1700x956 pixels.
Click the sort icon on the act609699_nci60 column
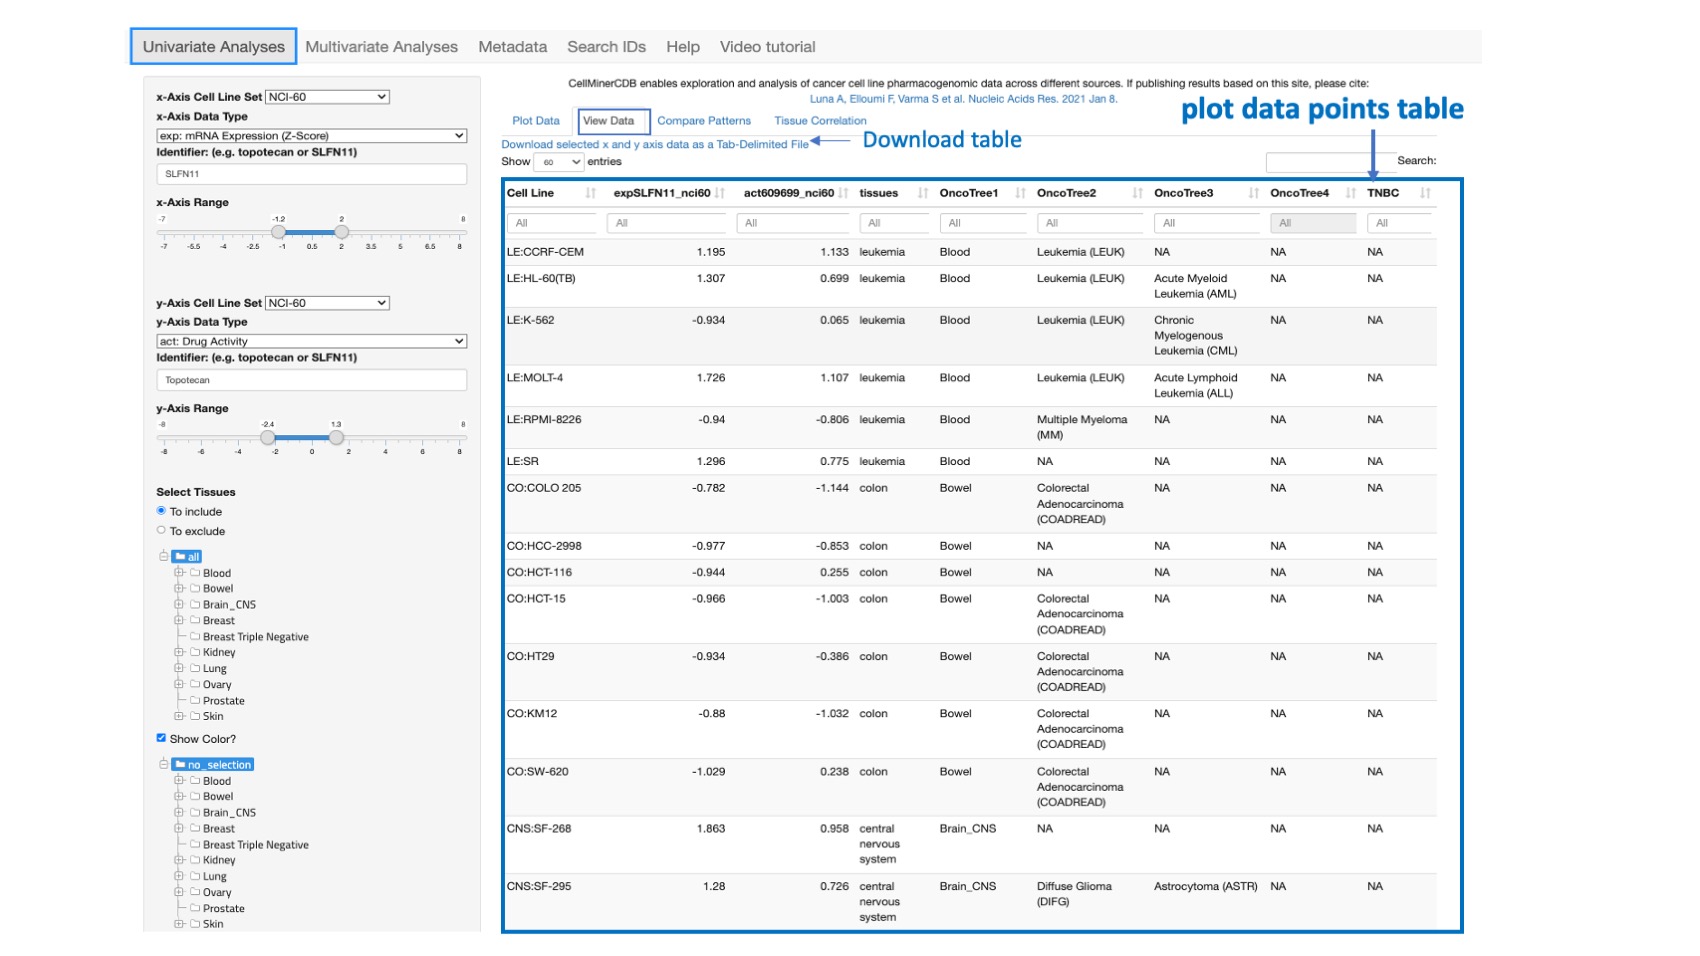pyautogui.click(x=845, y=193)
